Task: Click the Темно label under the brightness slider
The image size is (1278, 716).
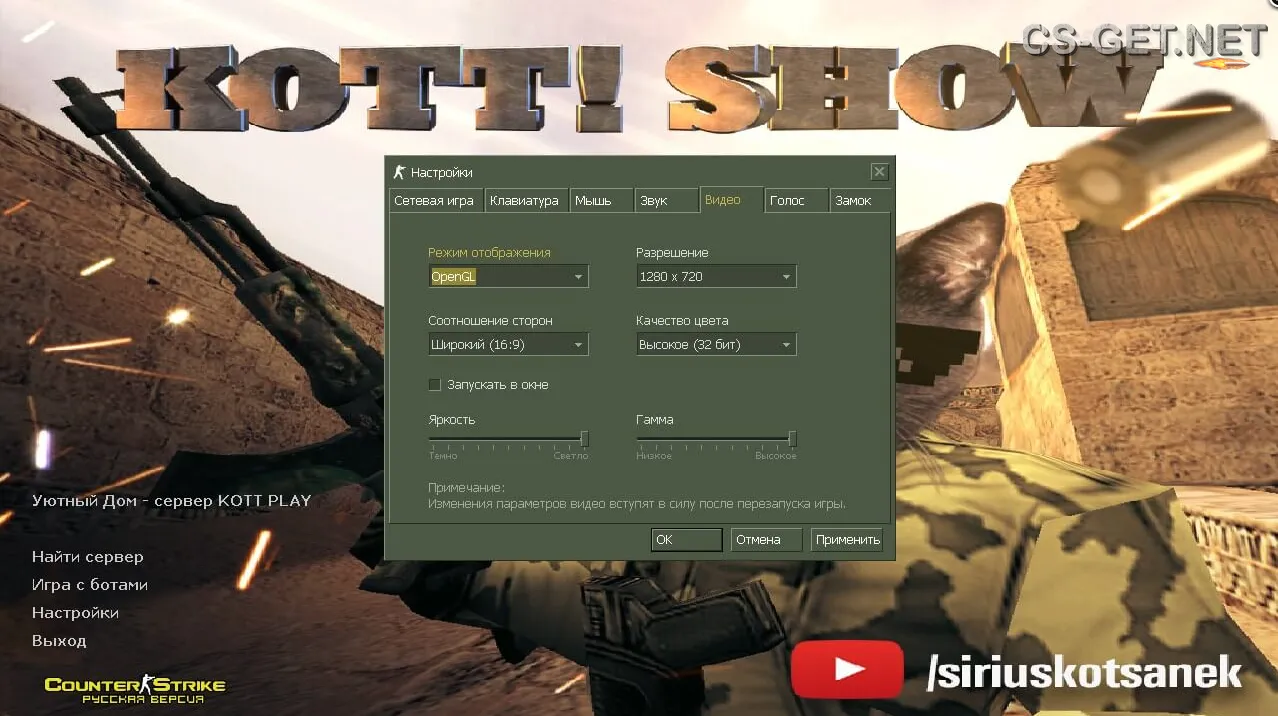Action: point(443,456)
